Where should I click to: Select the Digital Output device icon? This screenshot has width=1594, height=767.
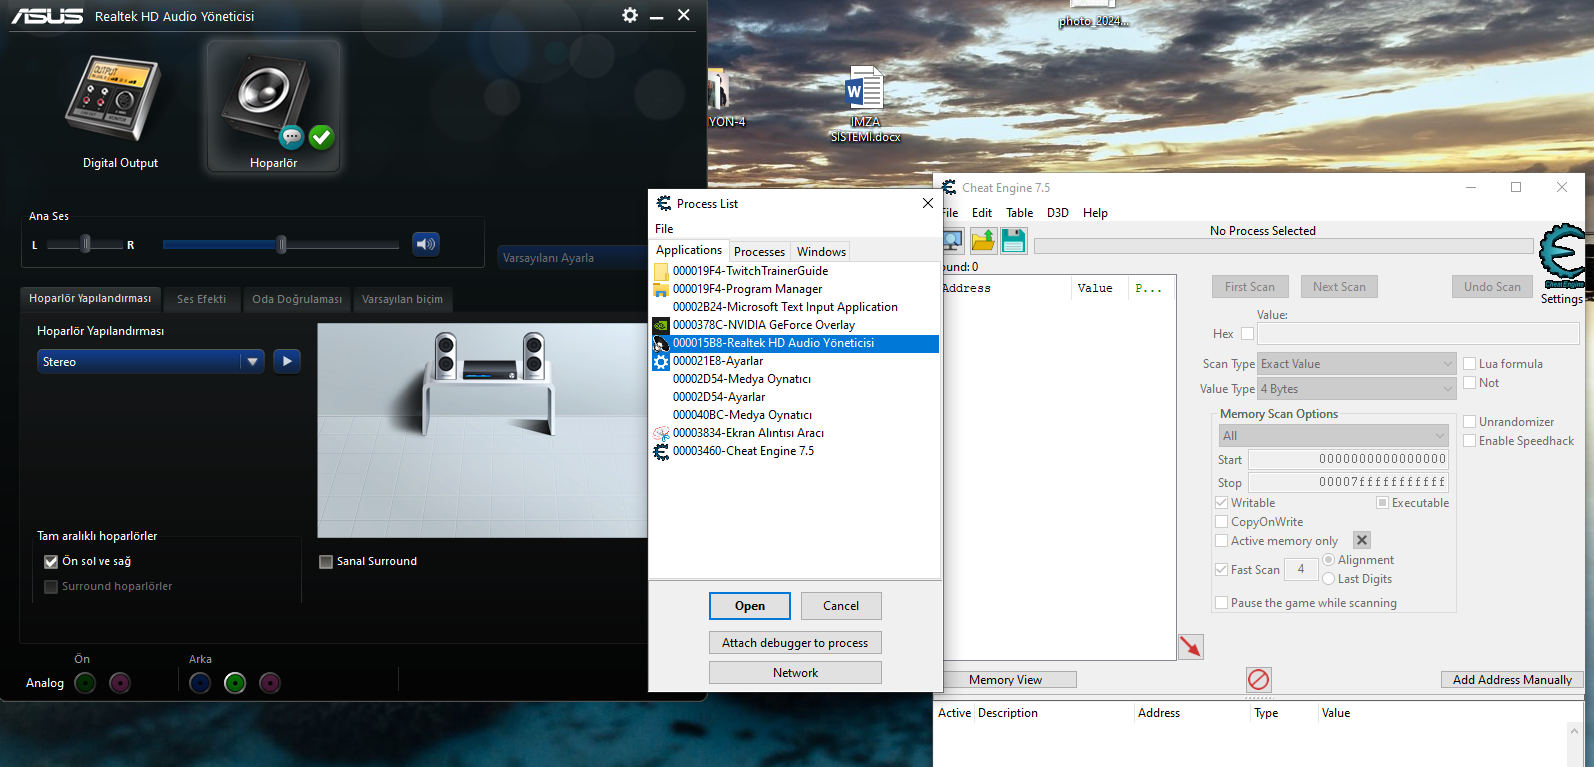pos(113,98)
